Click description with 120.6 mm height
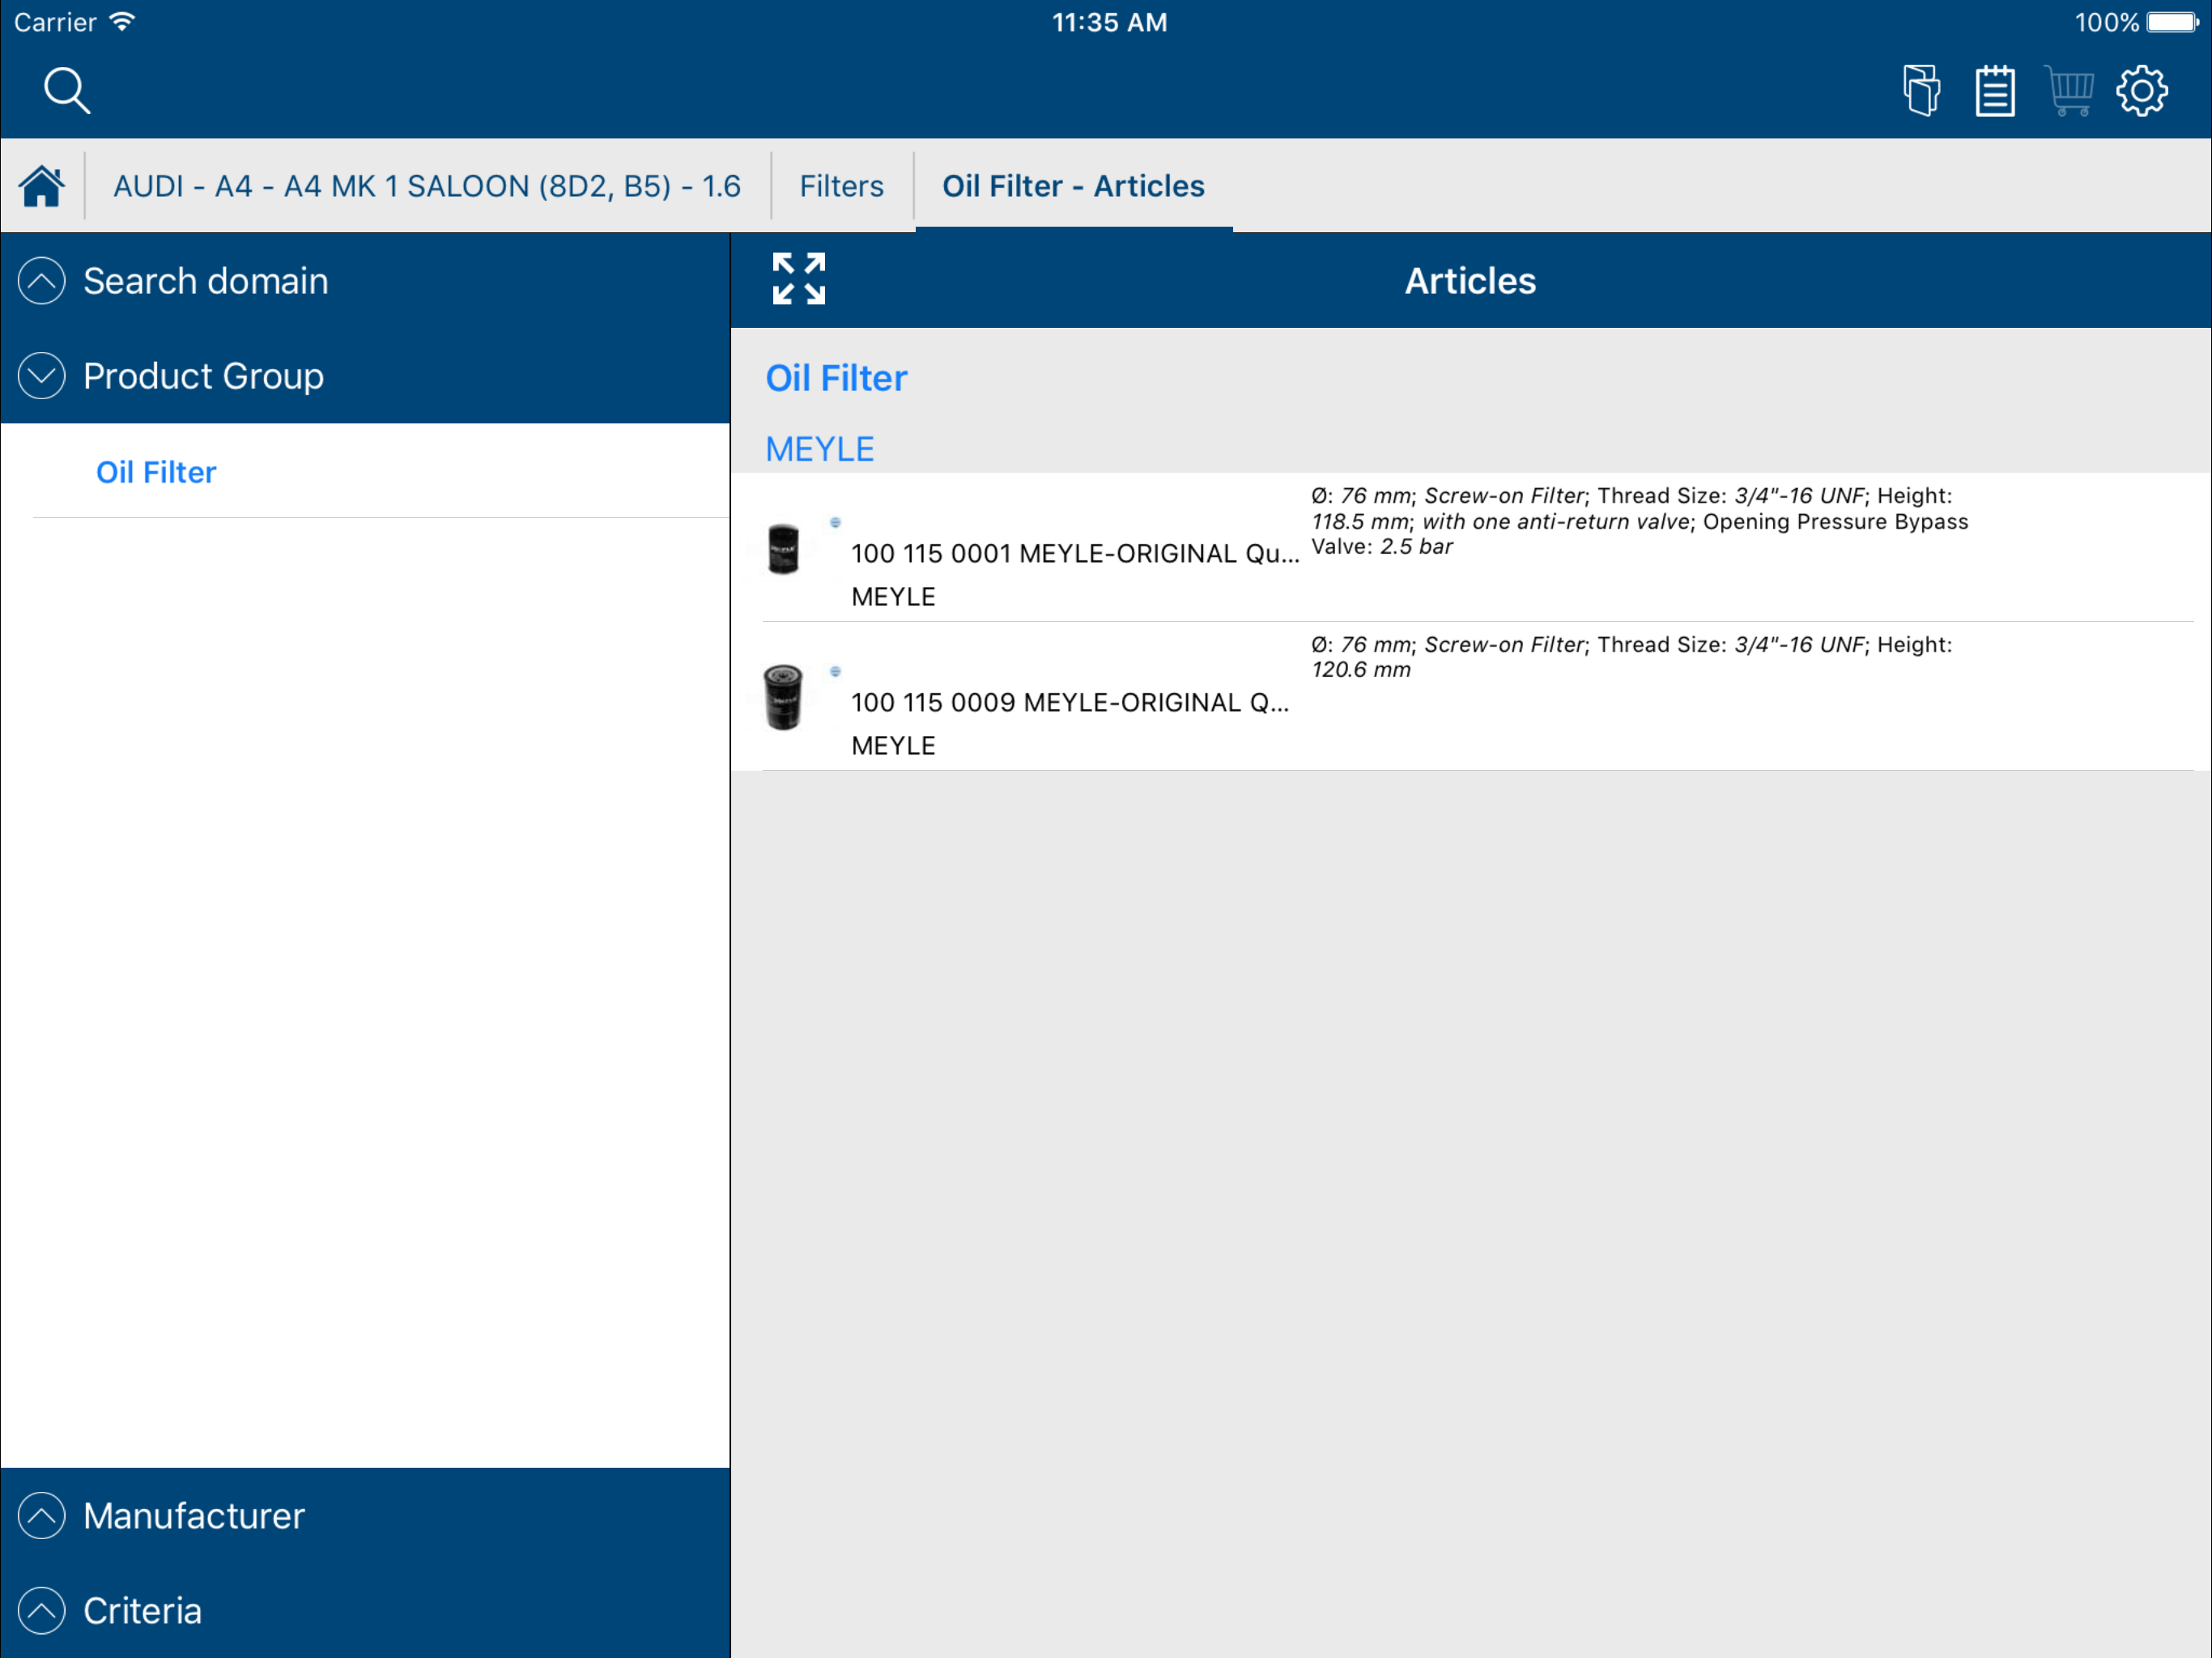Viewport: 2212px width, 1658px height. point(1632,657)
